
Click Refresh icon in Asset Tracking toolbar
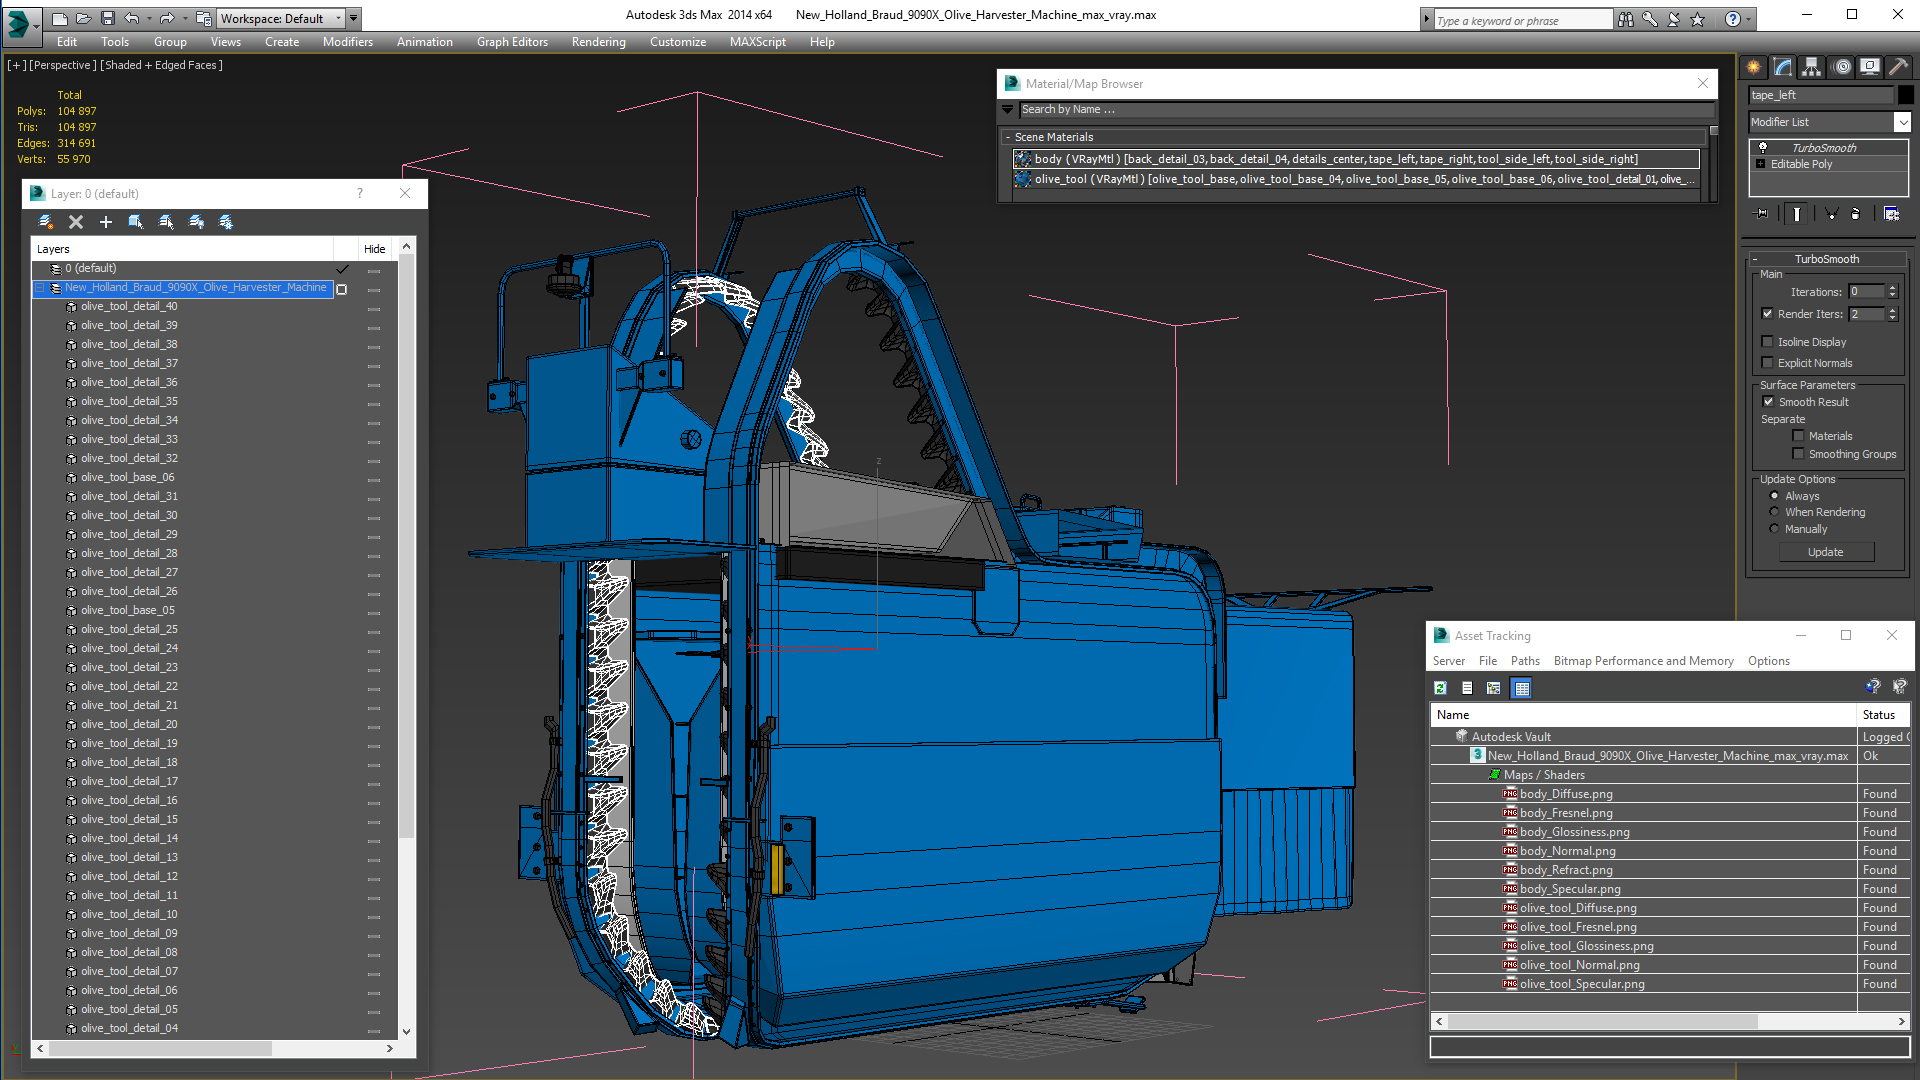point(1441,688)
